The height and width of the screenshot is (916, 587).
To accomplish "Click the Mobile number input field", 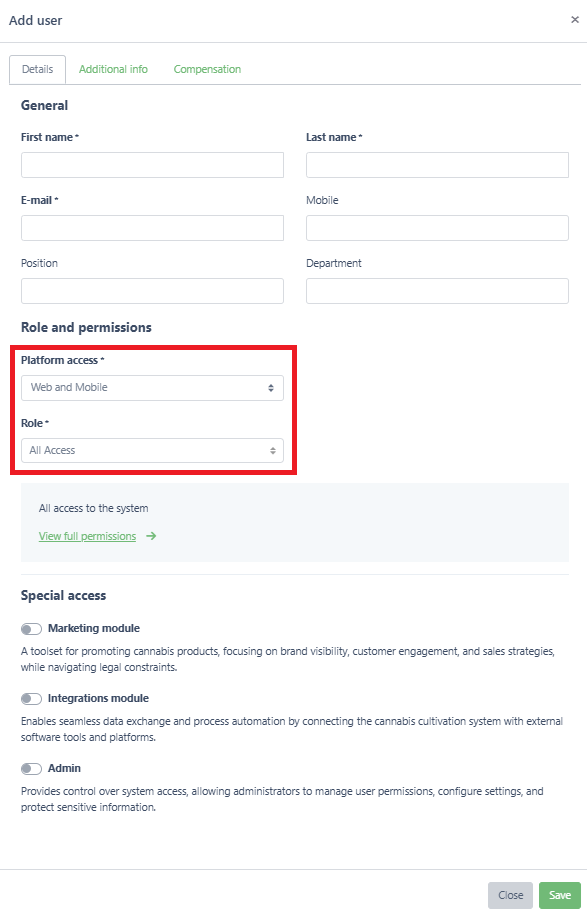I will (x=437, y=228).
